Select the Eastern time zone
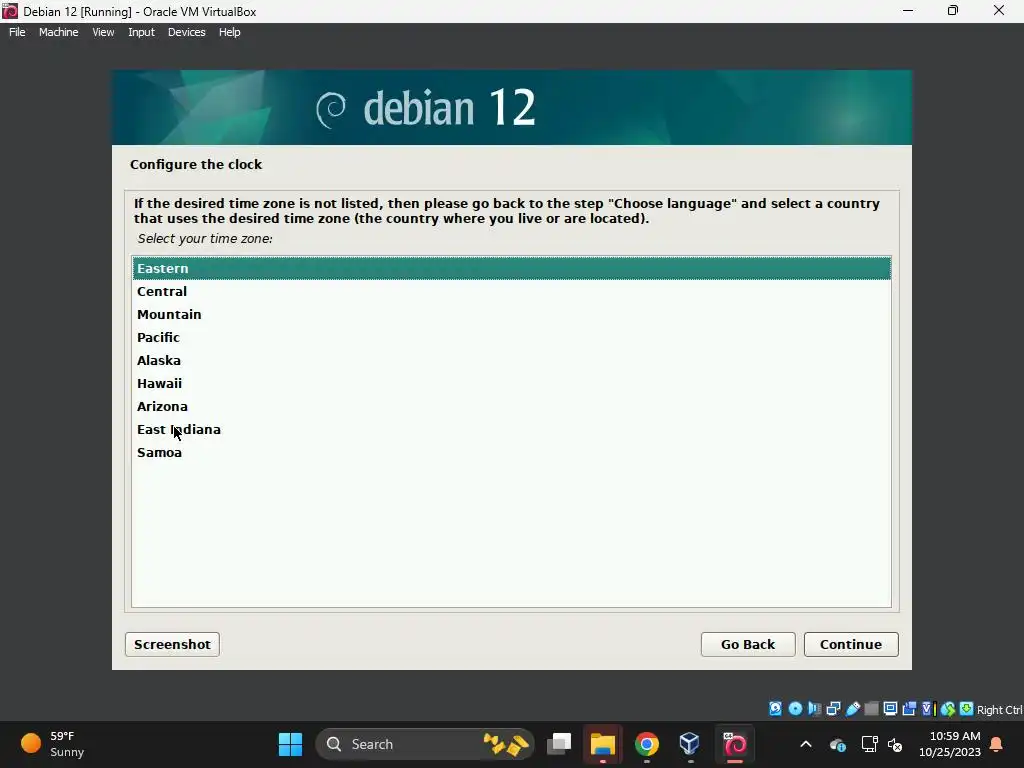The width and height of the screenshot is (1024, 768). [511, 268]
